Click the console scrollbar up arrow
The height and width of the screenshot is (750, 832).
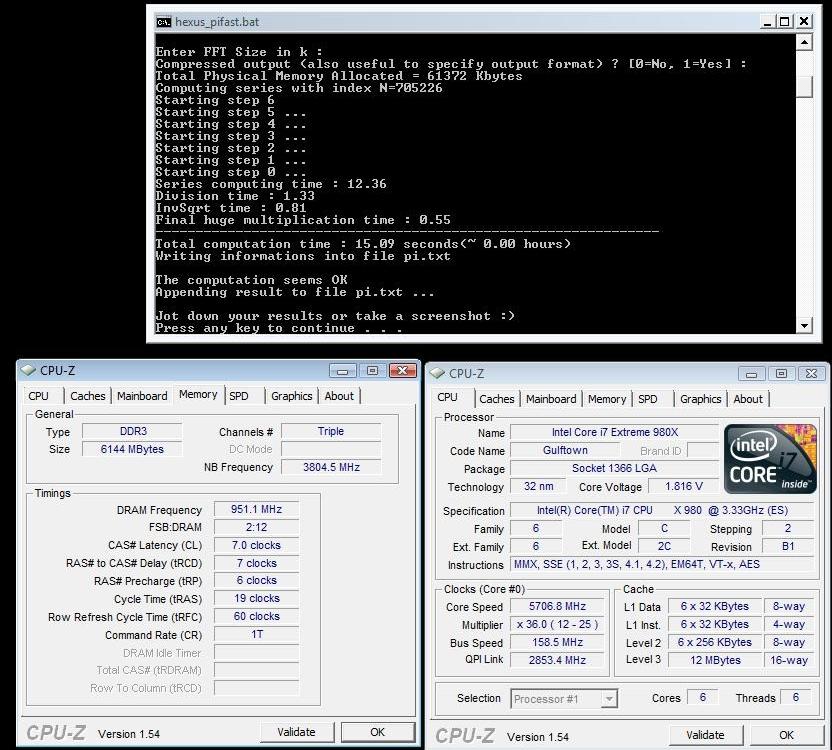coord(804,42)
